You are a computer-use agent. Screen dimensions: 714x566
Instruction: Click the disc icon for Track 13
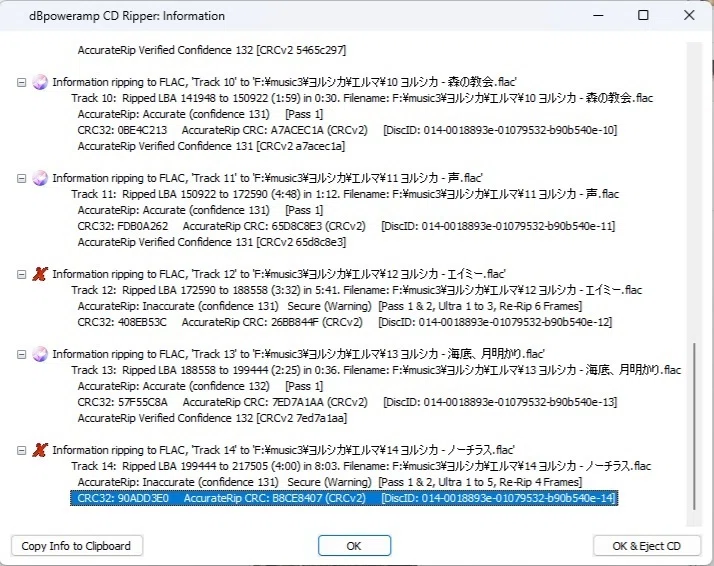[40, 354]
